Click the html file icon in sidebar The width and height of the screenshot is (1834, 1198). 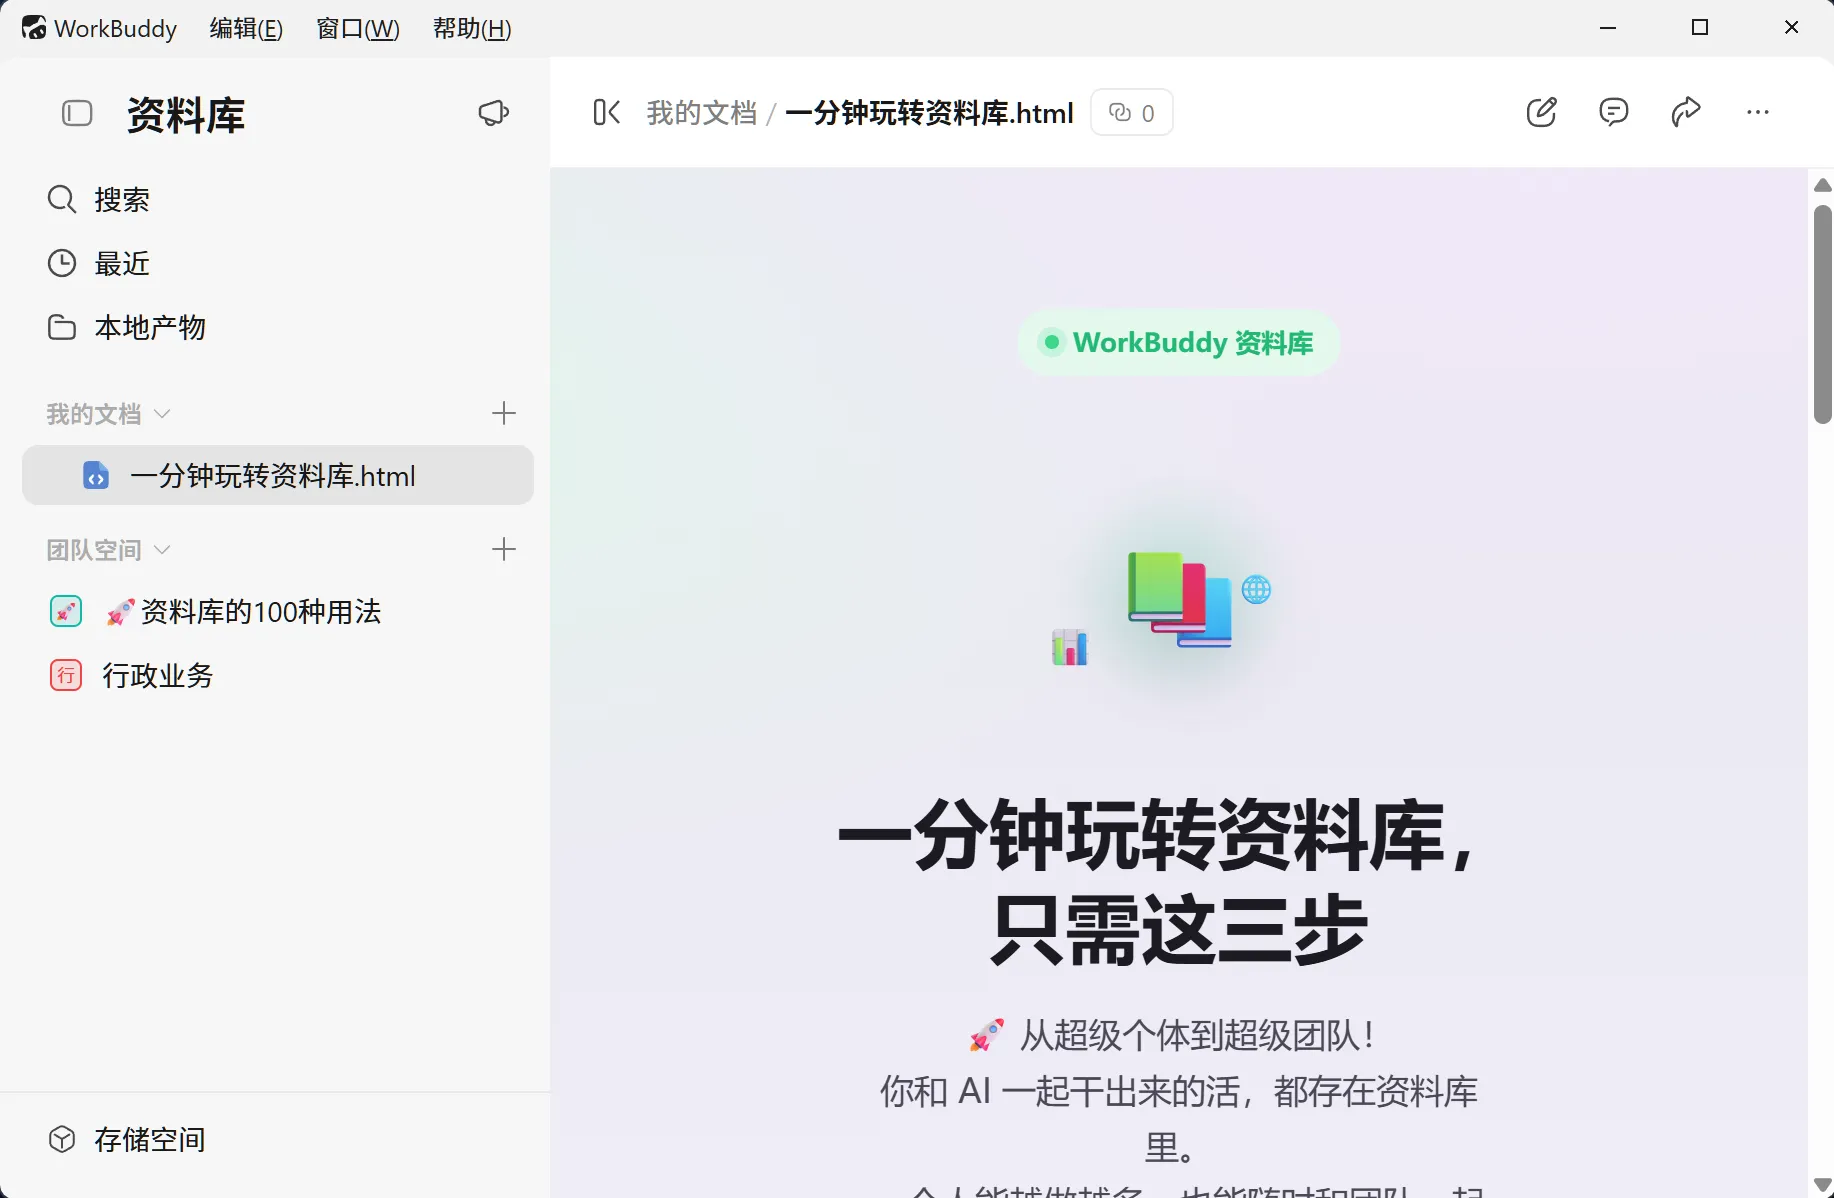pyautogui.click(x=96, y=476)
